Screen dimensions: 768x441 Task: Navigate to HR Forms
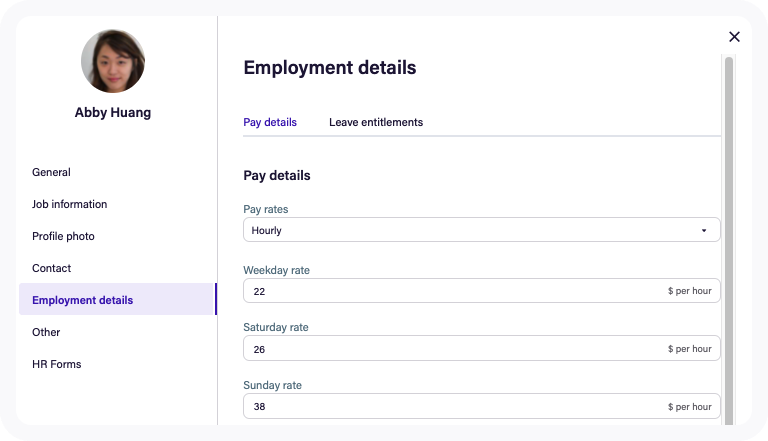coord(56,364)
